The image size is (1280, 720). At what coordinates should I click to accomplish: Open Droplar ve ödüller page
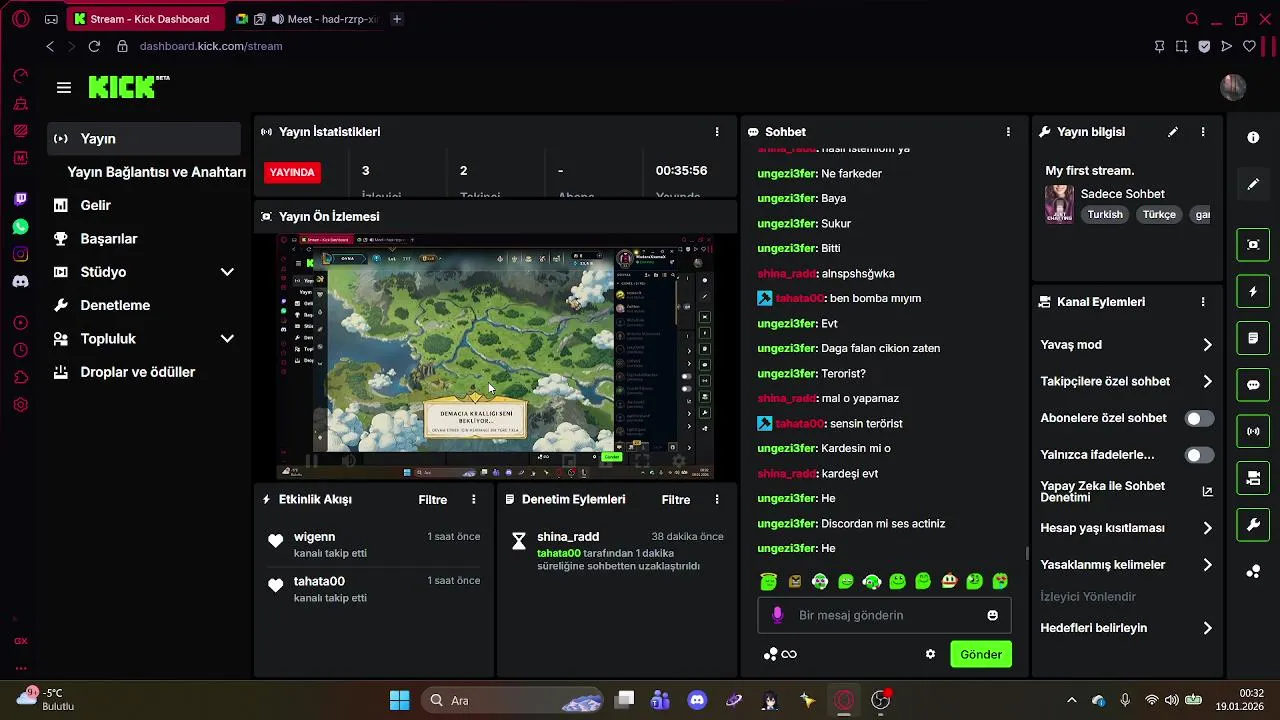[144, 372]
